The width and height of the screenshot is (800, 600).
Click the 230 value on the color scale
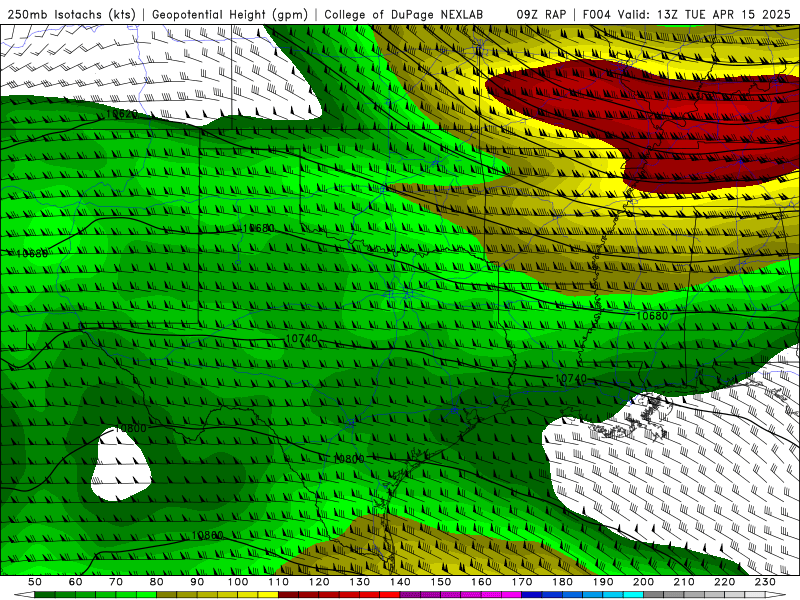click(x=765, y=582)
